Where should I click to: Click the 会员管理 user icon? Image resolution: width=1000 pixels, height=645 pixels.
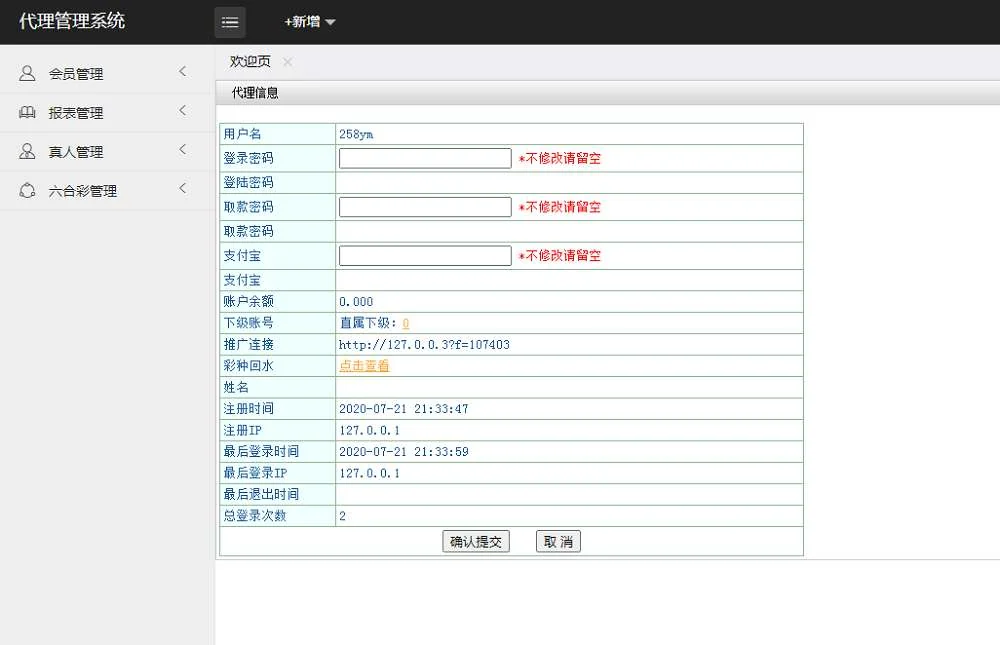28,73
